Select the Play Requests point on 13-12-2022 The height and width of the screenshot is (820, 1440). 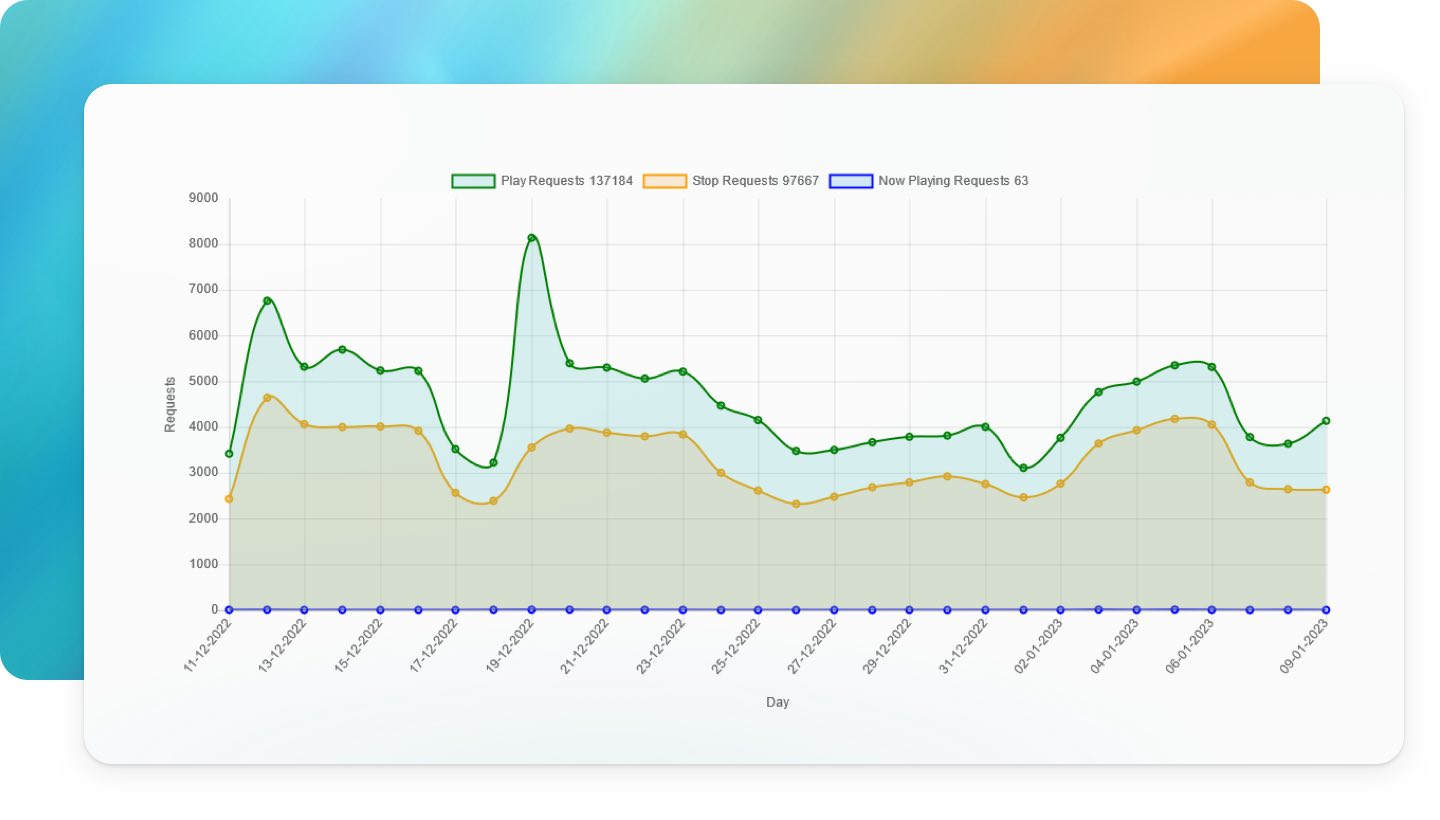point(304,367)
